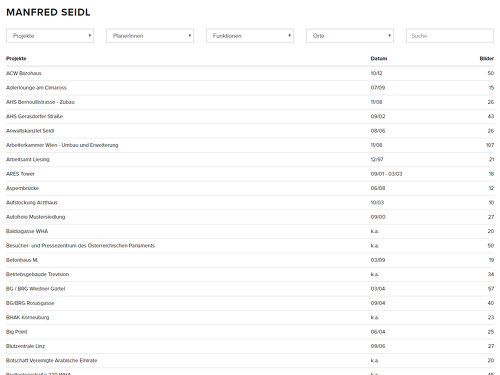The image size is (500, 375).
Task: Click date 09/04 in BG/BRG Rosasgasse row
Action: [378, 303]
